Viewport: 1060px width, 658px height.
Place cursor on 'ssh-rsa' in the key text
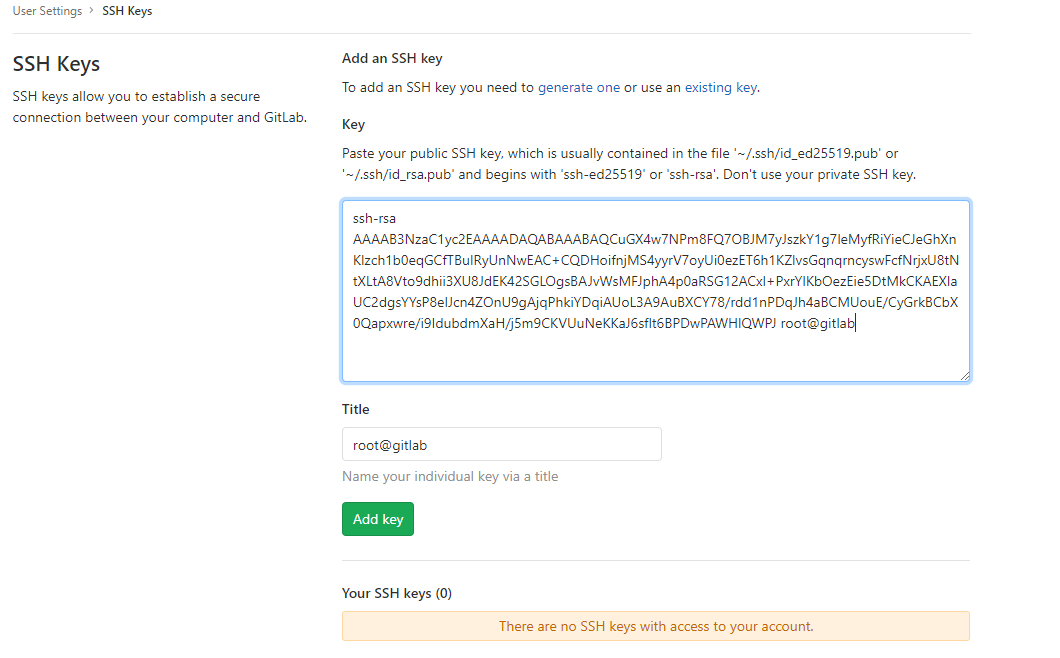[375, 218]
